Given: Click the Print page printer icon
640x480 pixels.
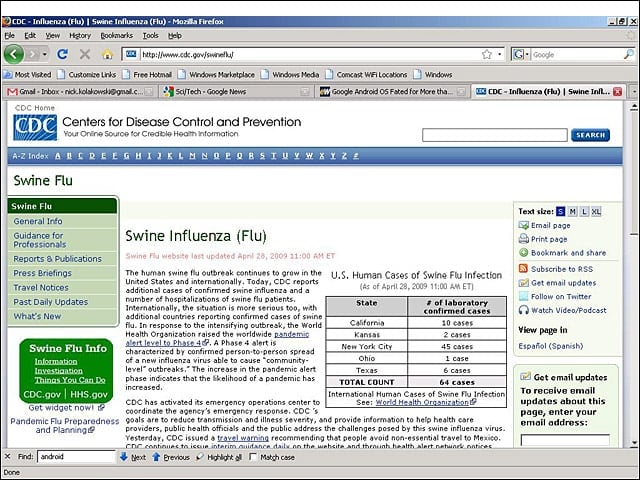Looking at the screenshot, I should coord(523,239).
